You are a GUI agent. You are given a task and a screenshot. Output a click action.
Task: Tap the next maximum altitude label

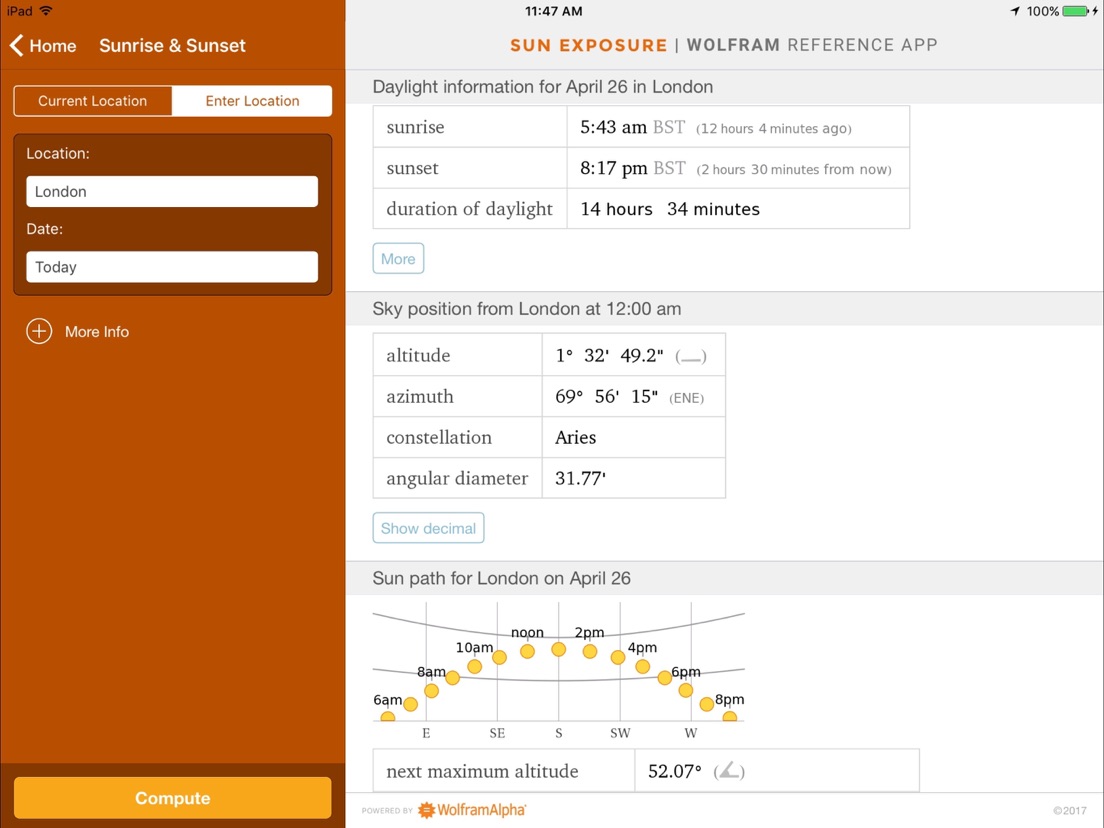point(482,771)
